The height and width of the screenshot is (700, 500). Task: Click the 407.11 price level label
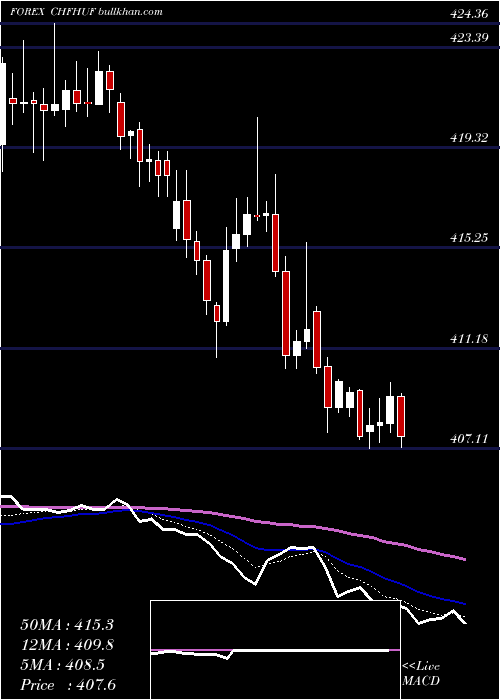click(x=469, y=439)
